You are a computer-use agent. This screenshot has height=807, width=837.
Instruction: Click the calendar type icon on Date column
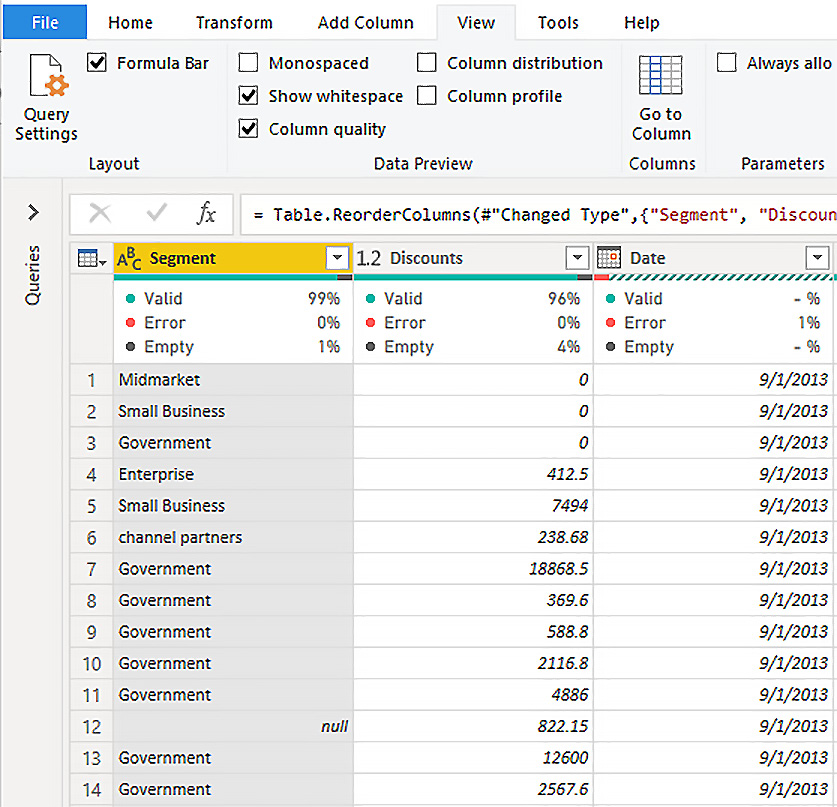click(x=609, y=258)
